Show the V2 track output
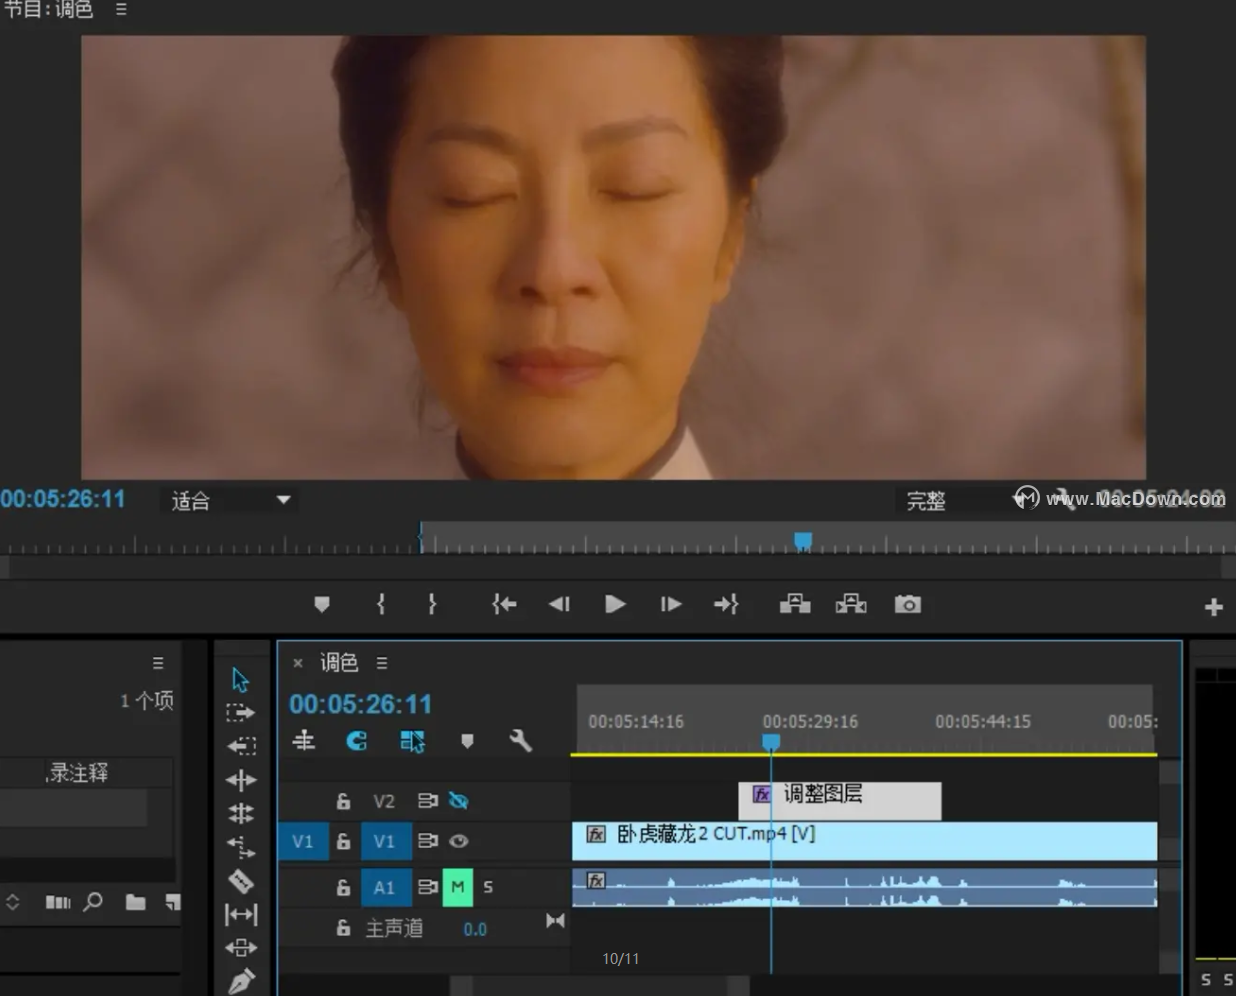1236x996 pixels. pos(459,801)
